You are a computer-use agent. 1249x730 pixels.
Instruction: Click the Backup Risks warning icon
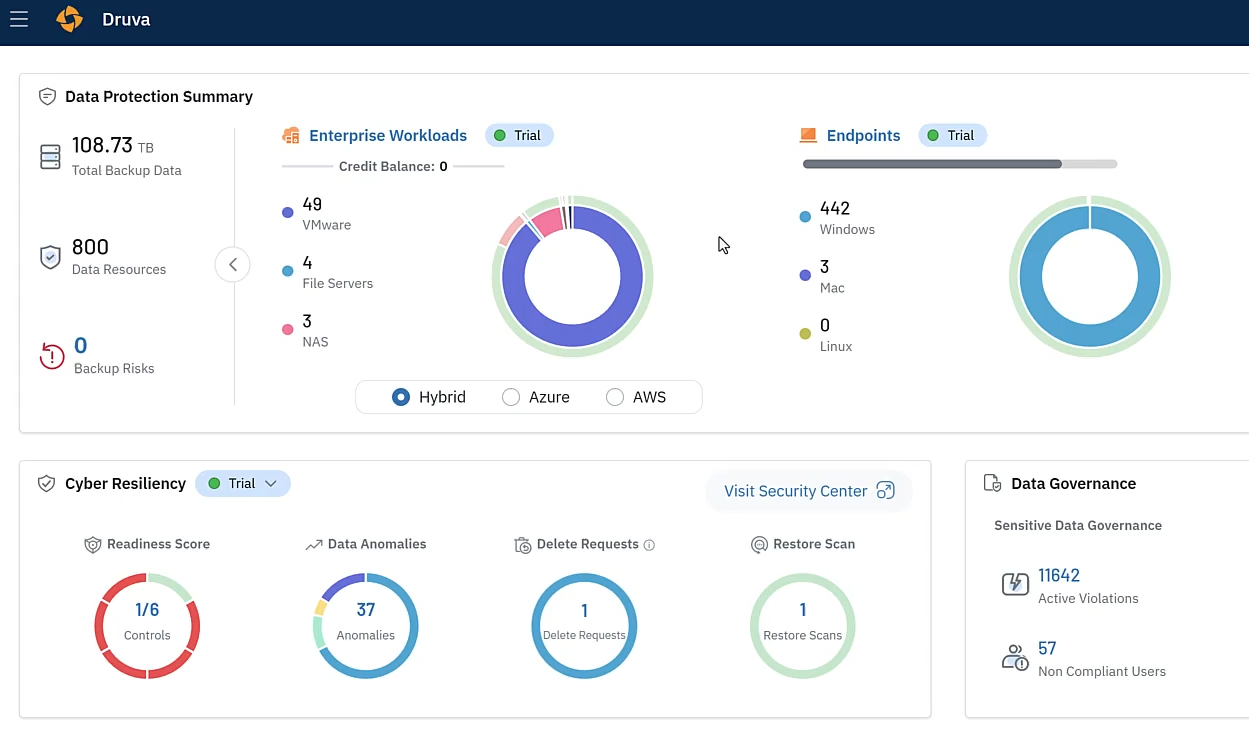click(x=50, y=357)
